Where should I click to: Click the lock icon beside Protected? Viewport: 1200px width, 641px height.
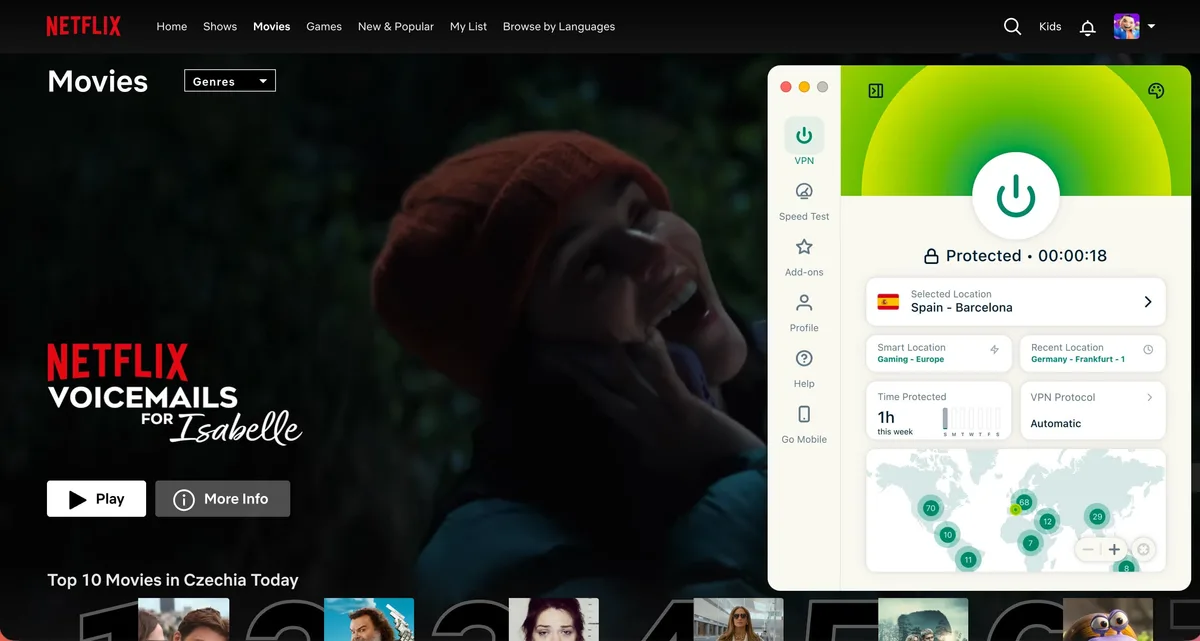(931, 256)
